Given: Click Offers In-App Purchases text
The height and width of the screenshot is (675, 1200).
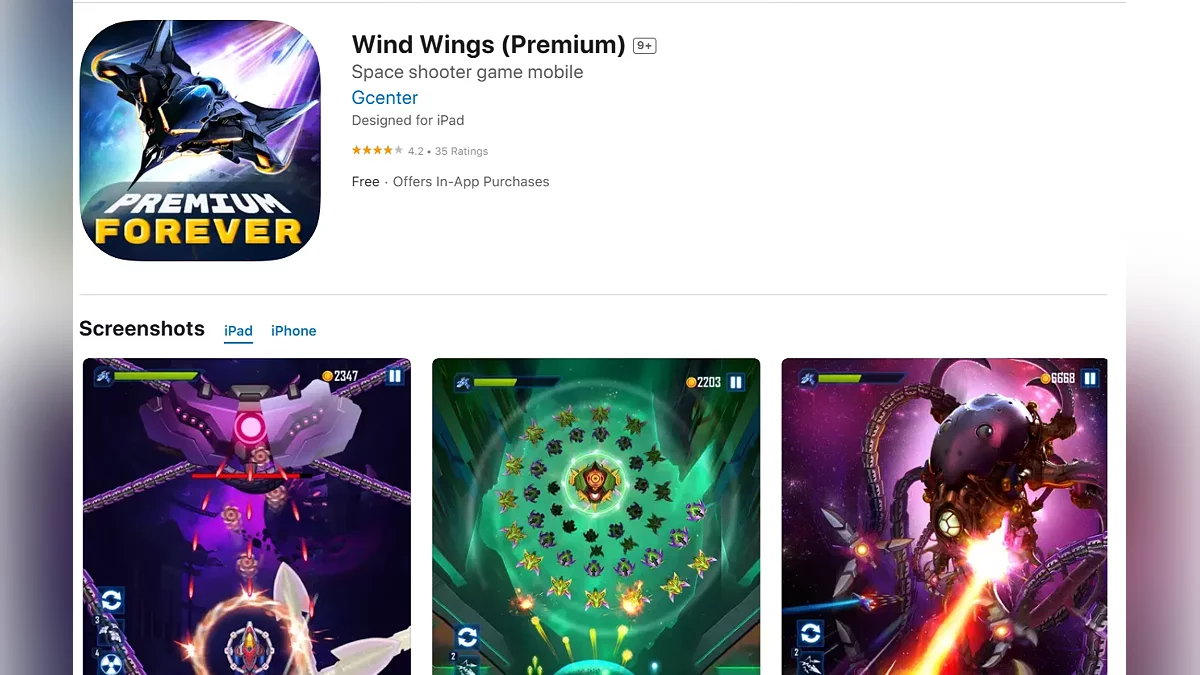Looking at the screenshot, I should 471,182.
